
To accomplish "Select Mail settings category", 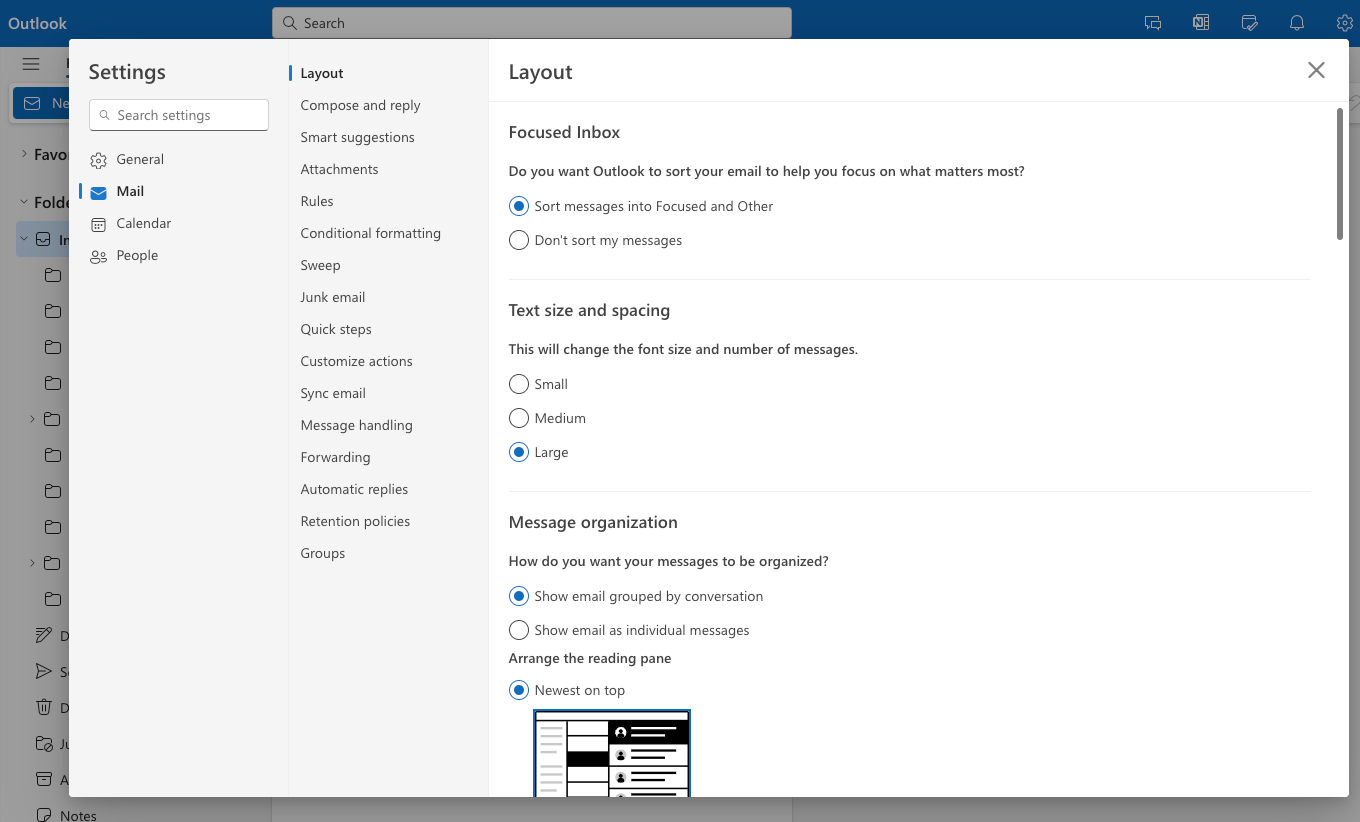I will 130,191.
